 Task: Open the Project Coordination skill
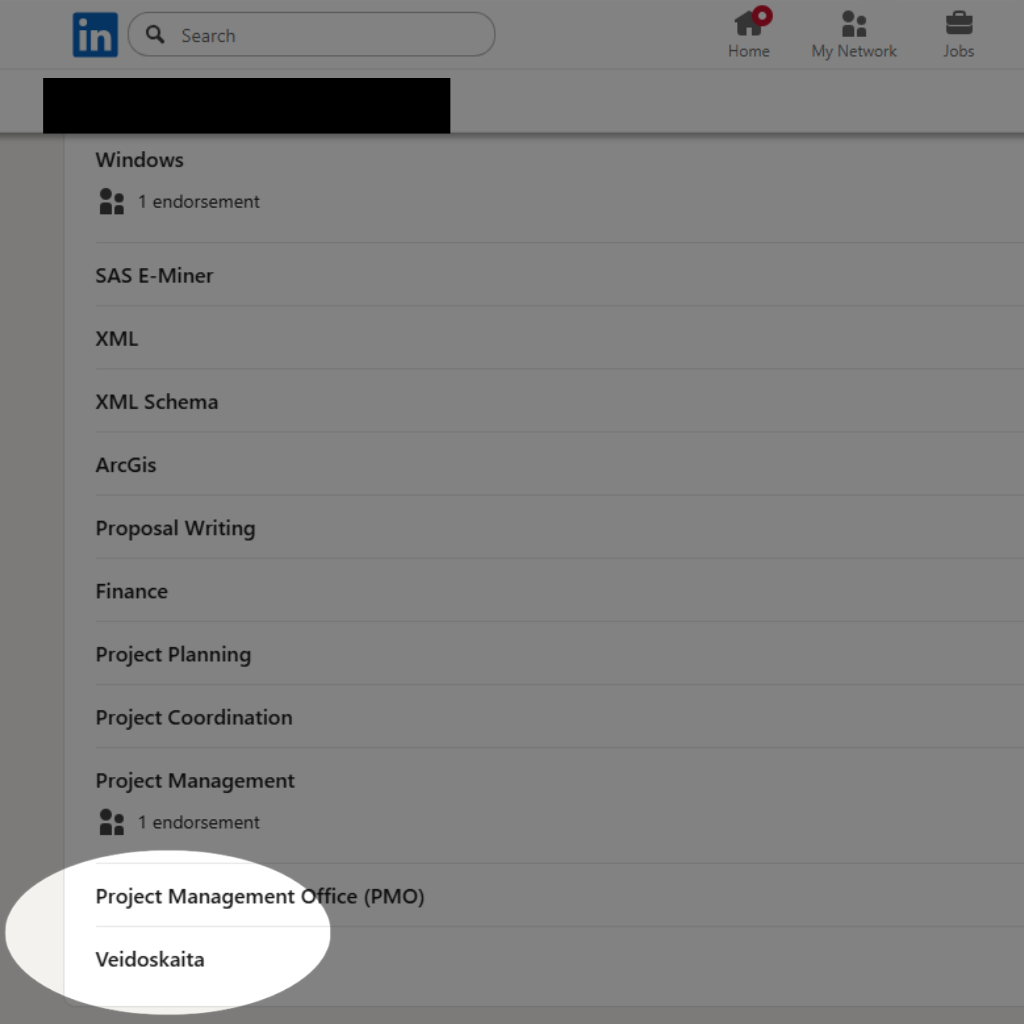(x=194, y=718)
